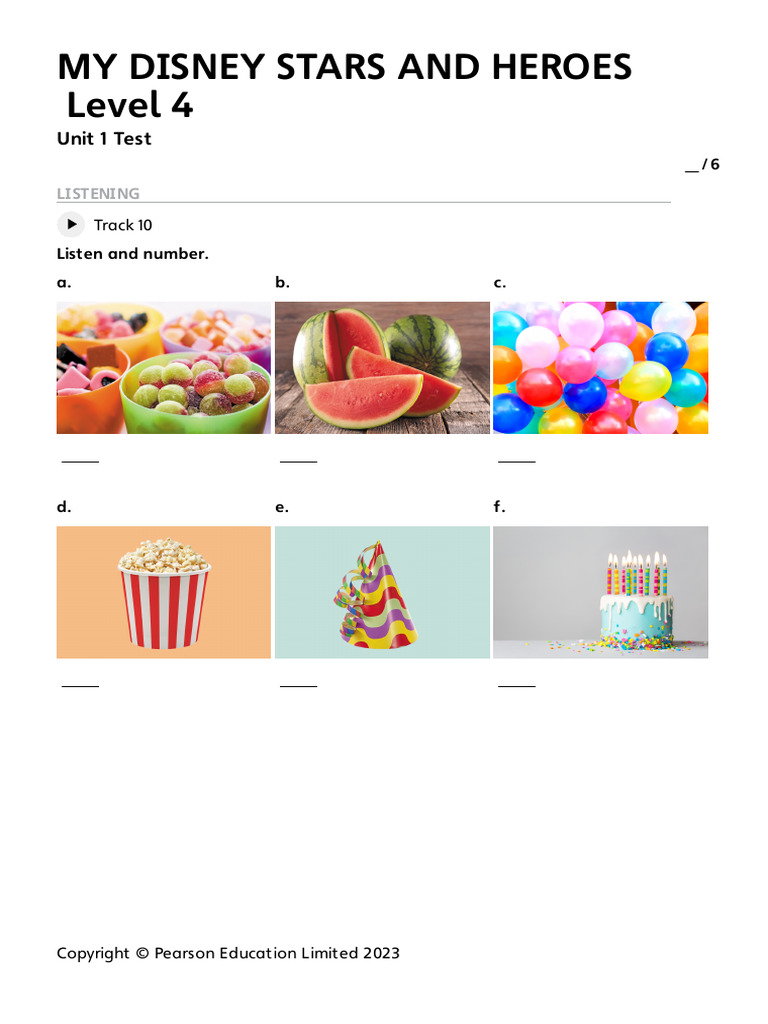The width and height of the screenshot is (768, 1024).
Task: Select the birthday cake photo
Action: click(x=600, y=592)
